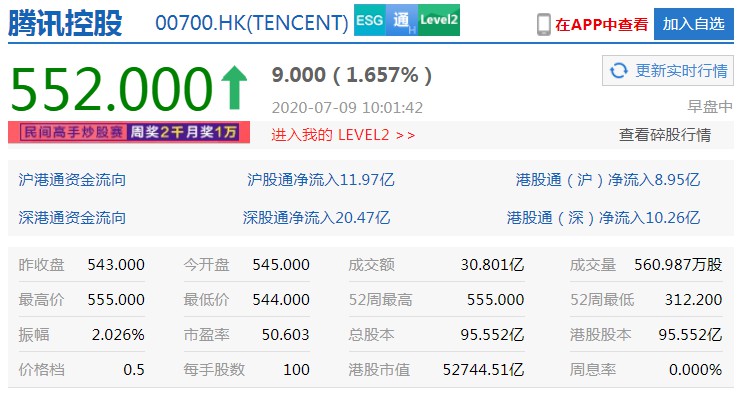This screenshot has width=744, height=406.
Task: Click 港股市值 value 52744.51亿
Action: coord(484,369)
